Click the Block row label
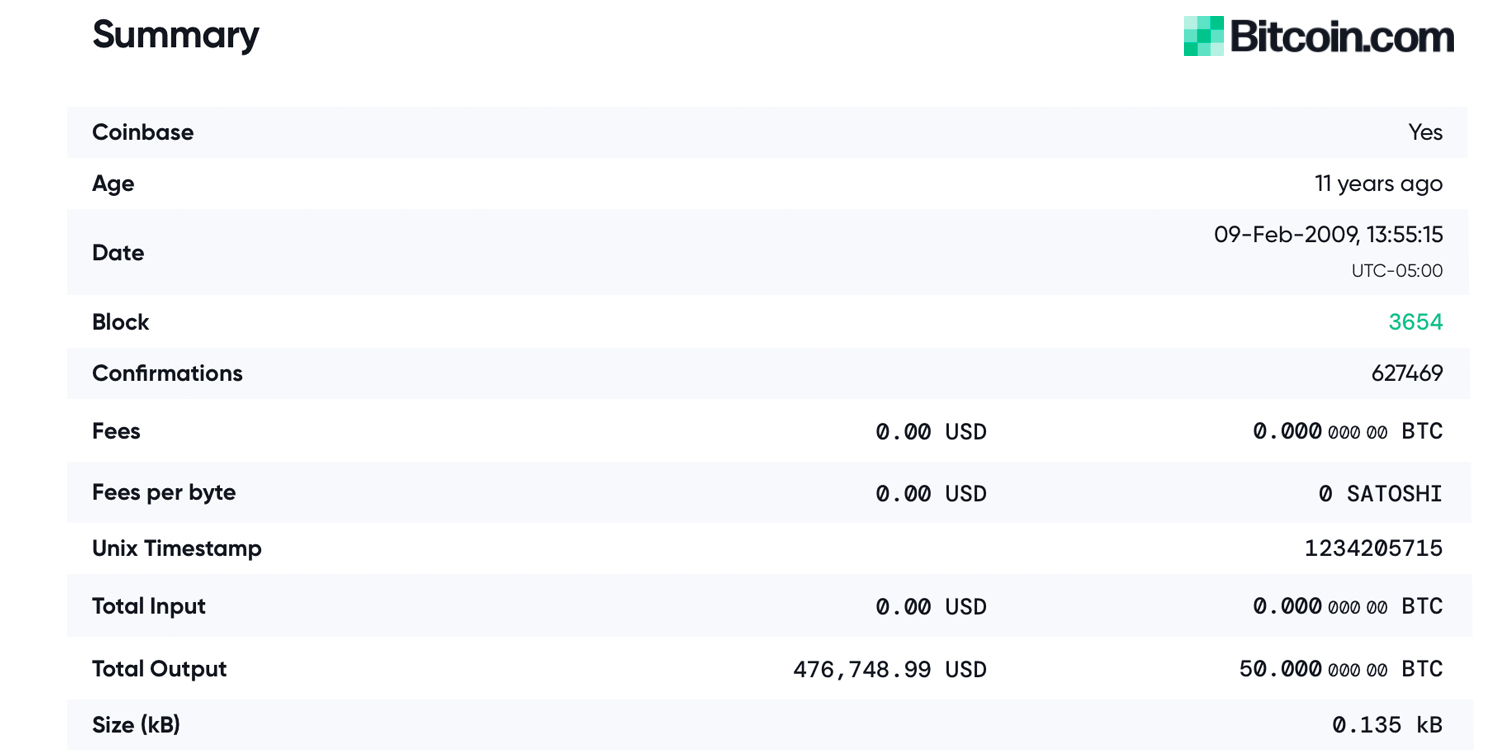The width and height of the screenshot is (1500, 750). tap(120, 322)
